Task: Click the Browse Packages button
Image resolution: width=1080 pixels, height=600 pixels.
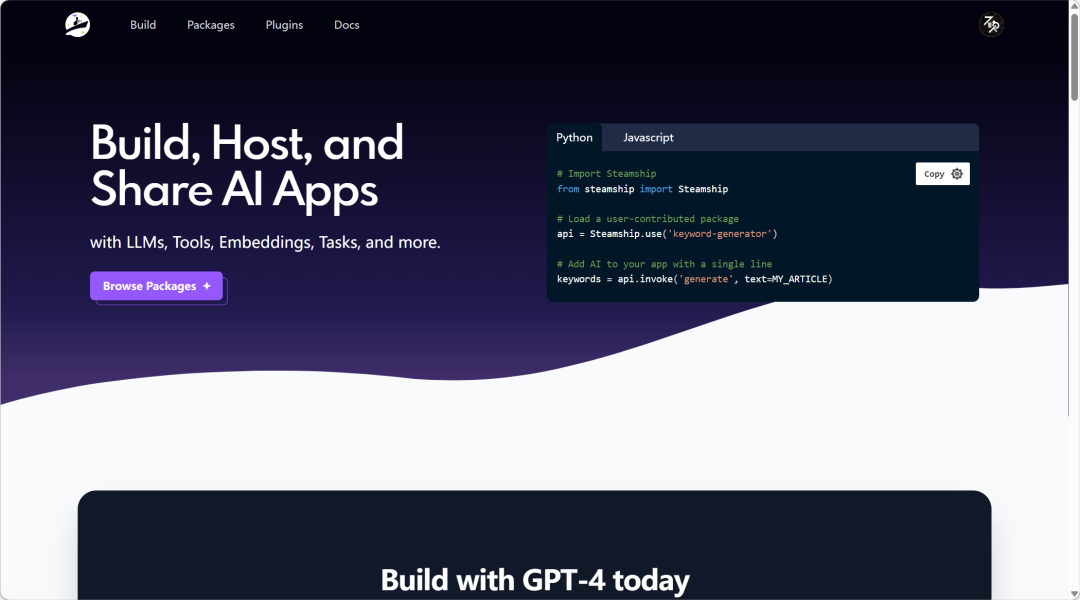Action: point(156,286)
